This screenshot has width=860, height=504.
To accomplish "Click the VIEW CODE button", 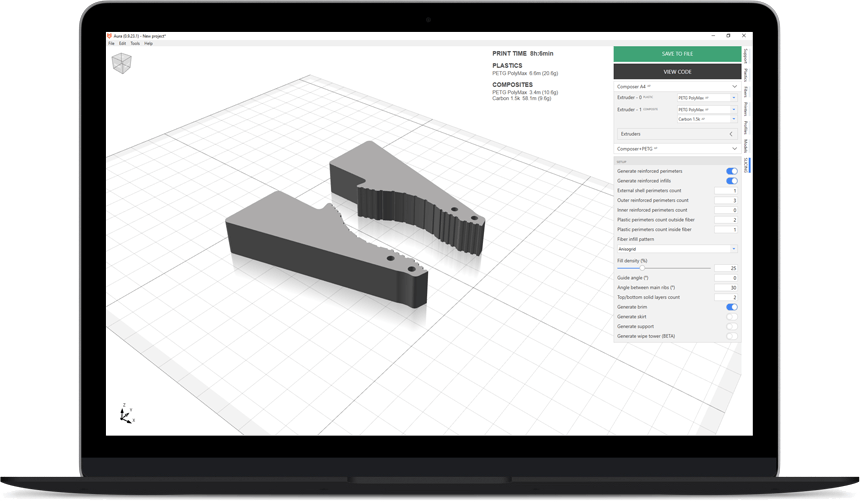I will pos(677,72).
